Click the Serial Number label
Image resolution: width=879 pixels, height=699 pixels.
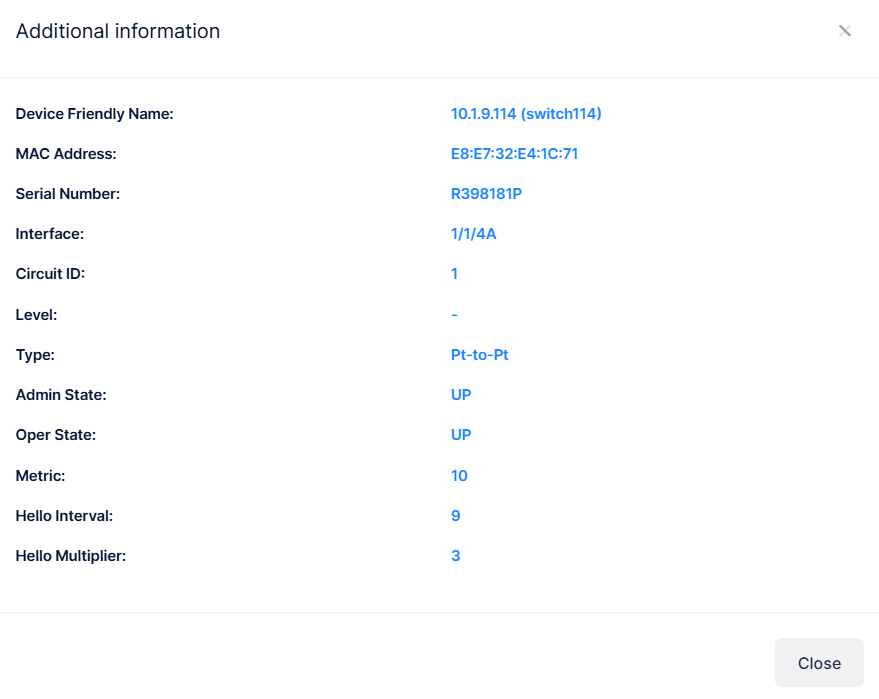(x=65, y=193)
